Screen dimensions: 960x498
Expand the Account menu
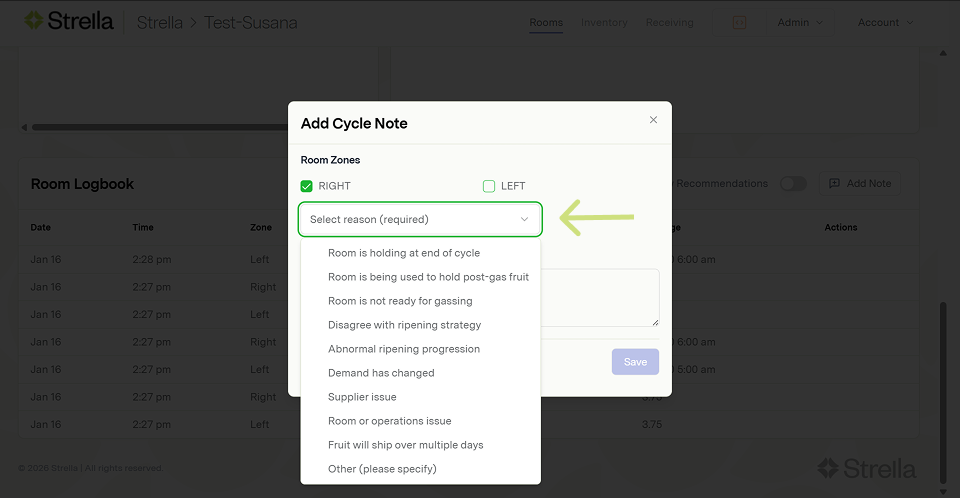click(885, 22)
